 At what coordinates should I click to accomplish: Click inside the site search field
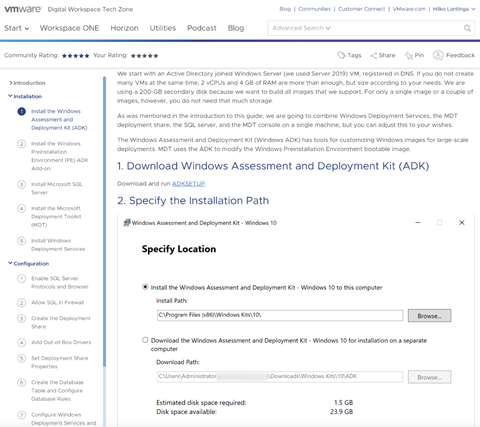click(371, 28)
